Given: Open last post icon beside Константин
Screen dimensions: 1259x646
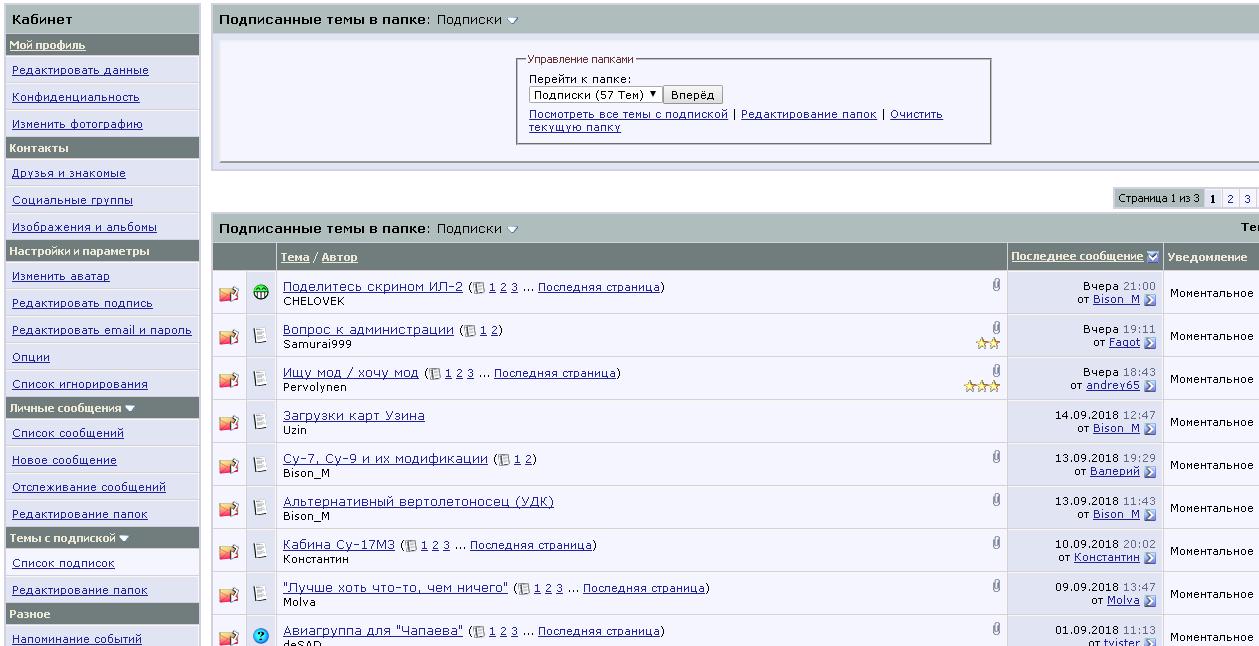Looking at the screenshot, I should (1150, 558).
